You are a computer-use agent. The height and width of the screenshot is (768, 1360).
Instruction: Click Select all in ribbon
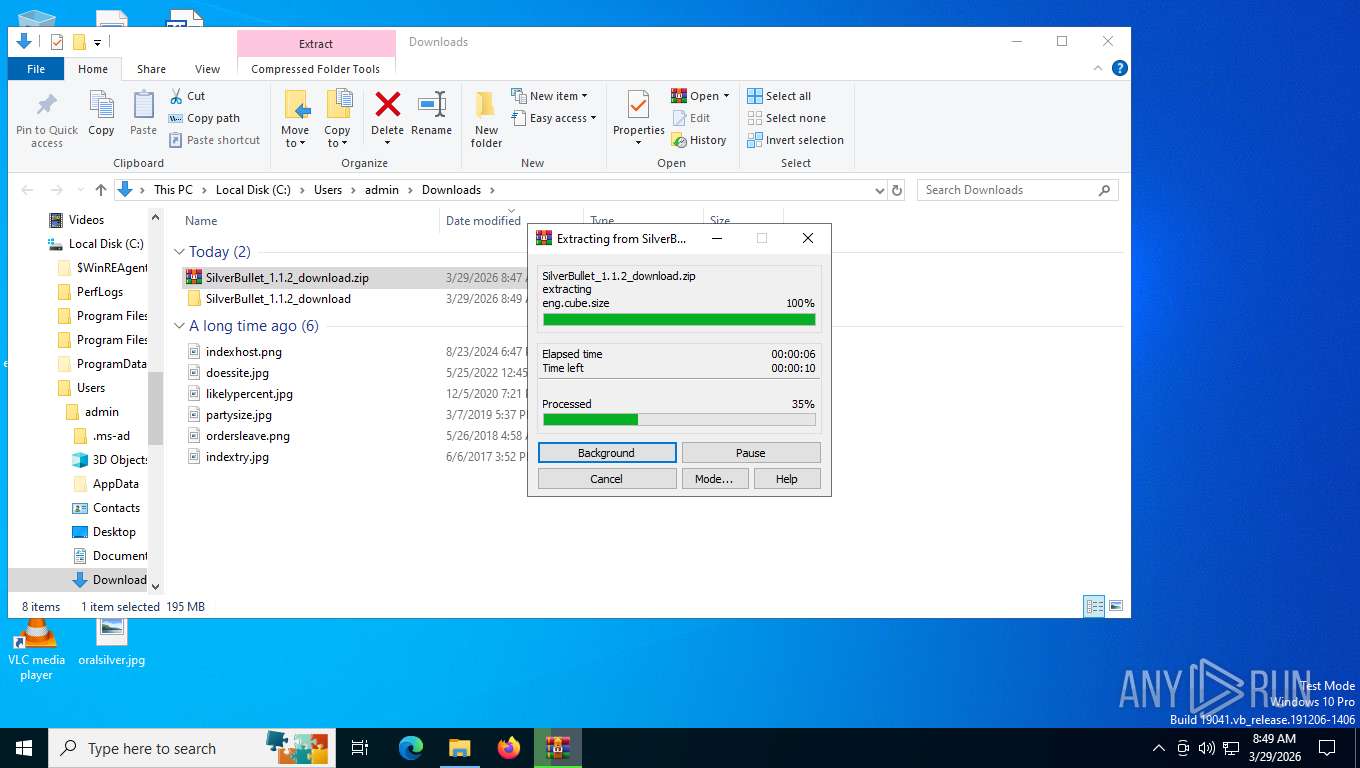779,96
